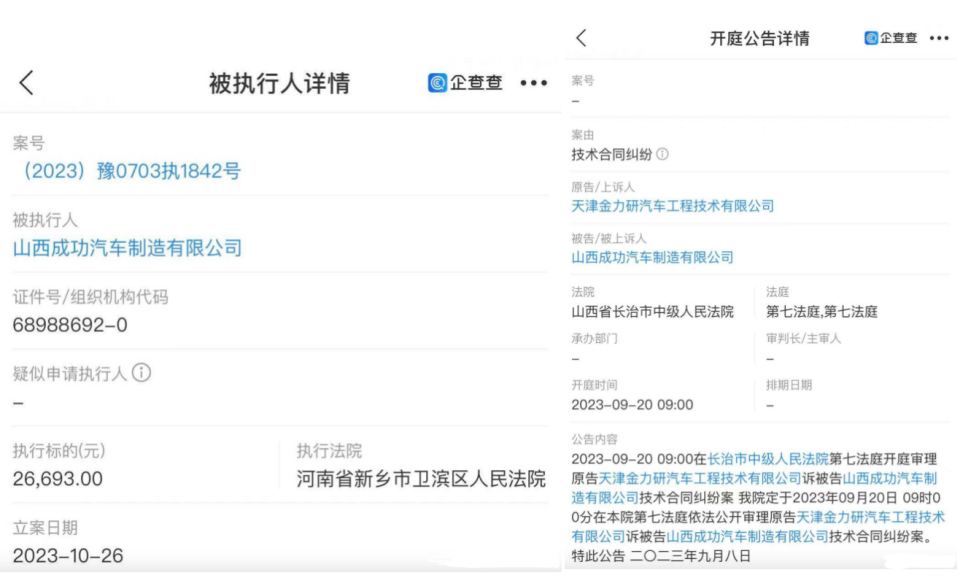Screen dimensions: 960x578
Task: Tap 执行法院 河南省新乡市卫滨区人民法院 field
Action: [421, 479]
